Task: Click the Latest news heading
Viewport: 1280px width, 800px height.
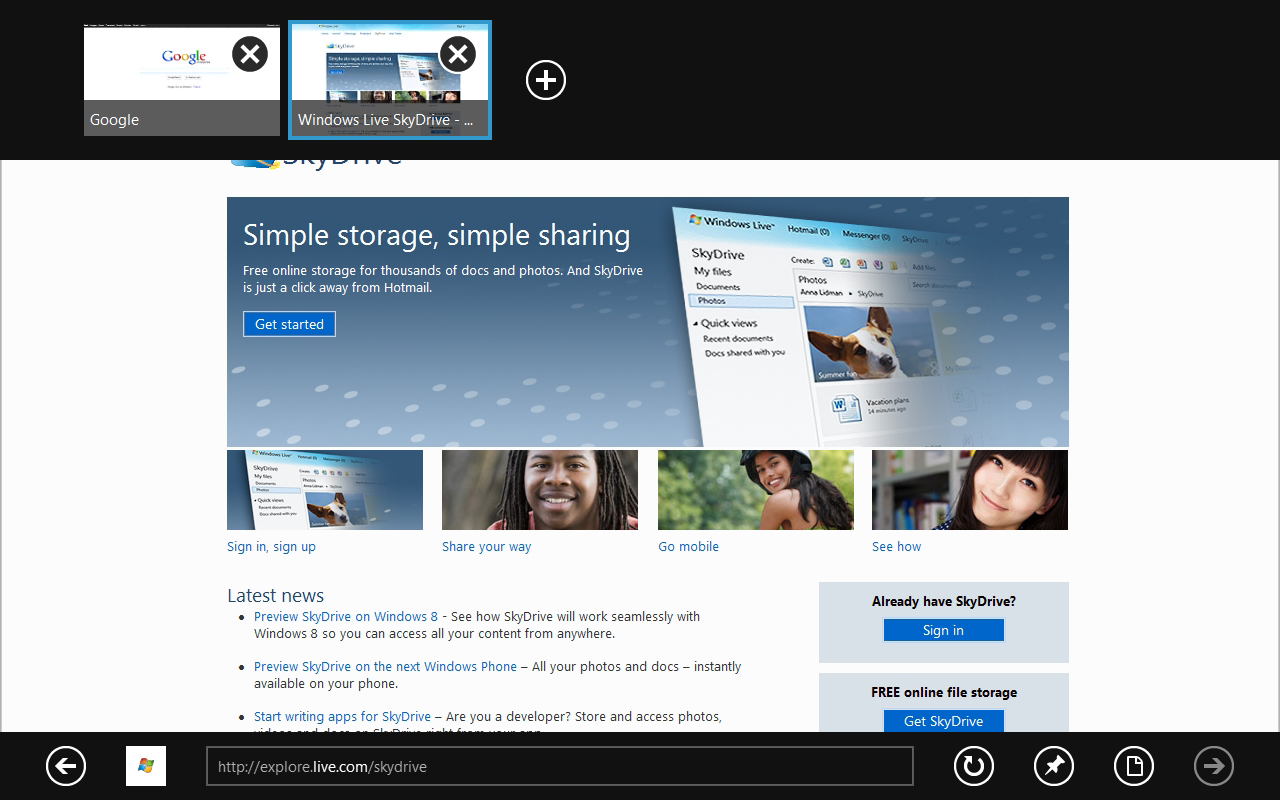Action: point(275,595)
